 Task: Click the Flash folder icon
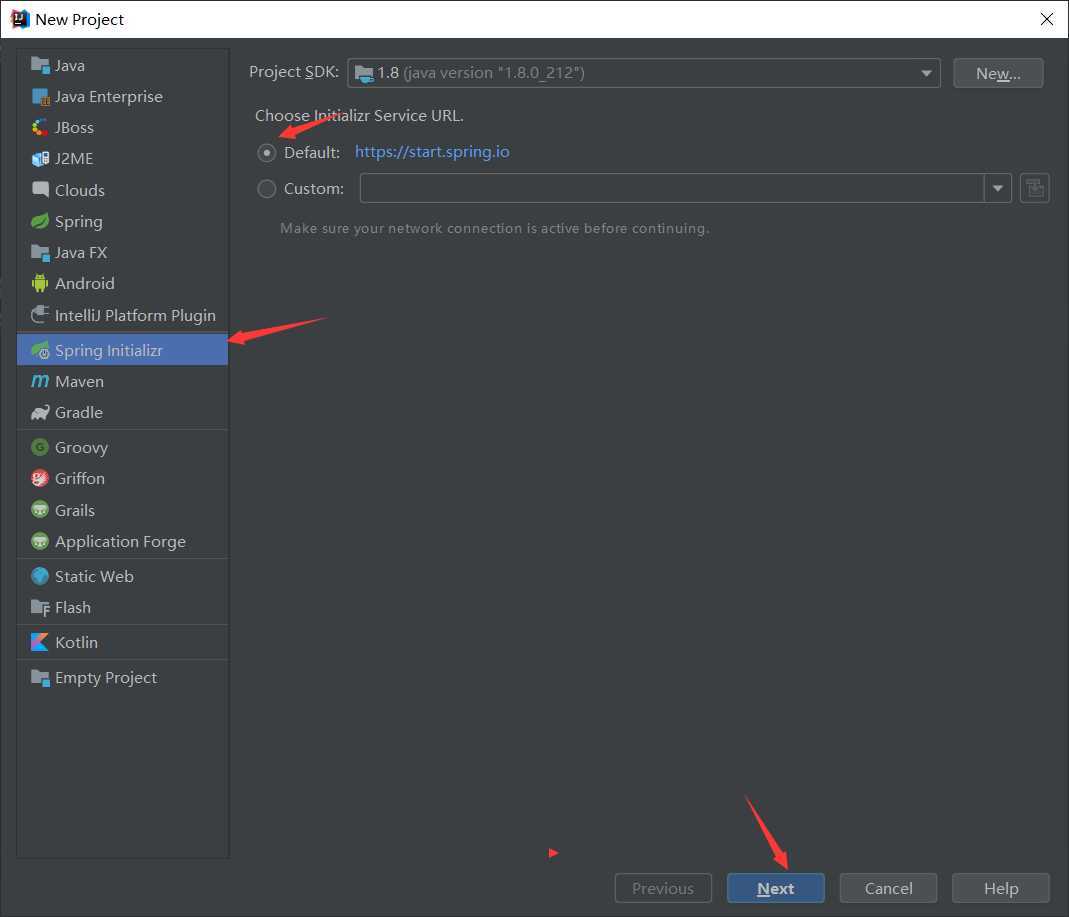[40, 607]
